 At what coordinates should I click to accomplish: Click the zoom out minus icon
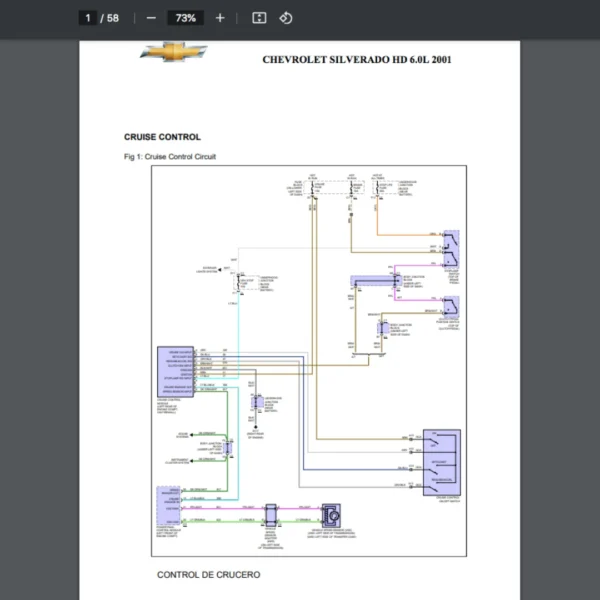pyautogui.click(x=151, y=18)
